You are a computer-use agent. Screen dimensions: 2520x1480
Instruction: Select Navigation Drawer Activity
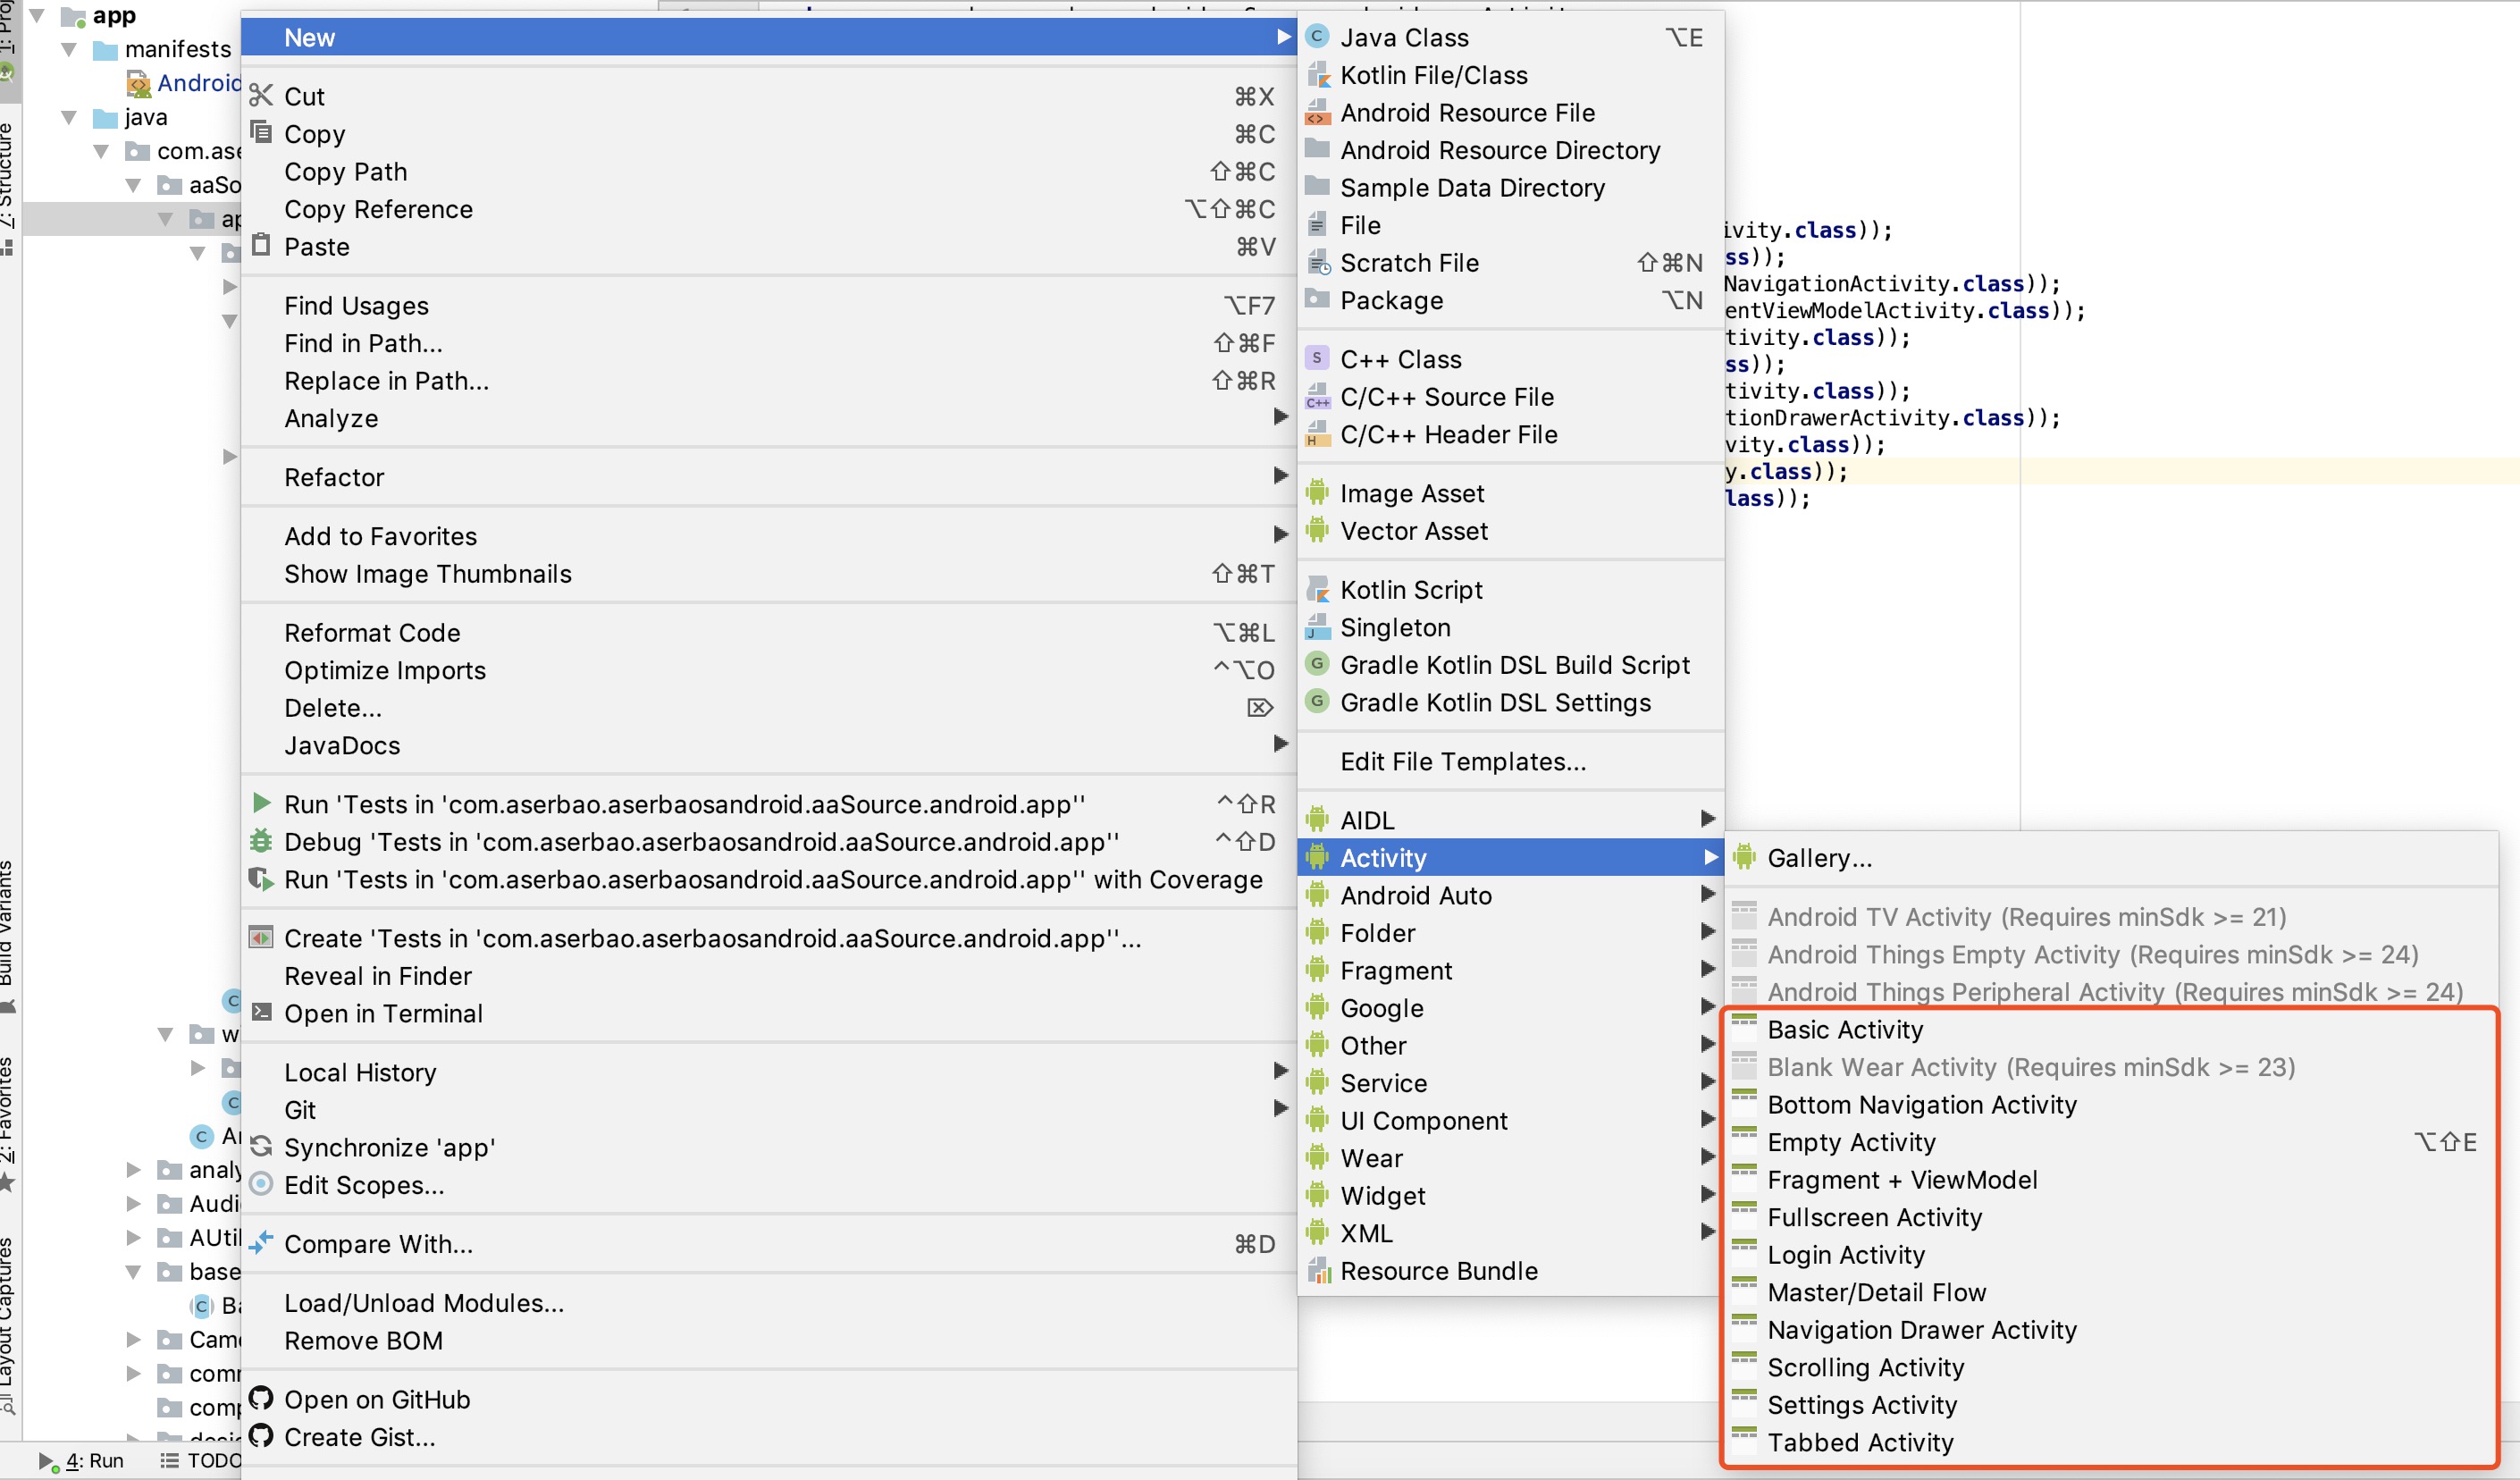pyautogui.click(x=2110, y=1329)
